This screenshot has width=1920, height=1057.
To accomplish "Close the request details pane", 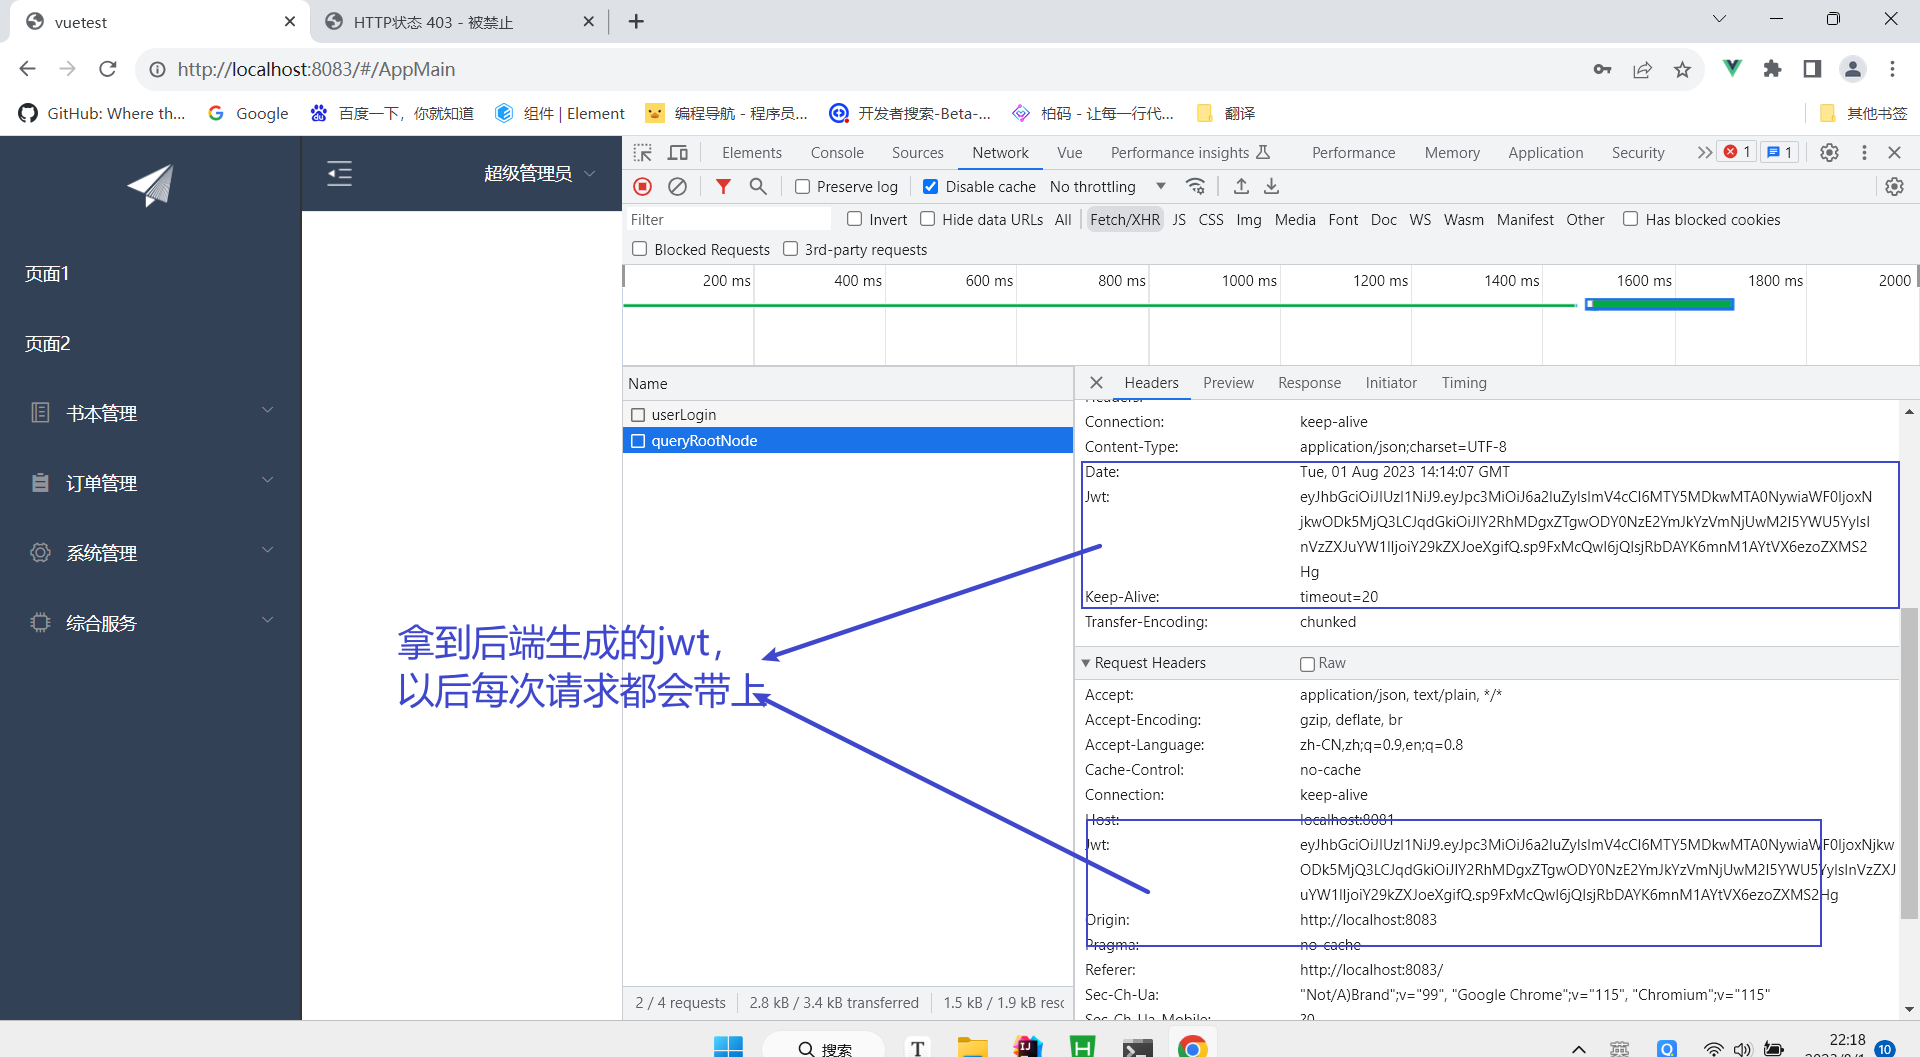I will 1096,383.
